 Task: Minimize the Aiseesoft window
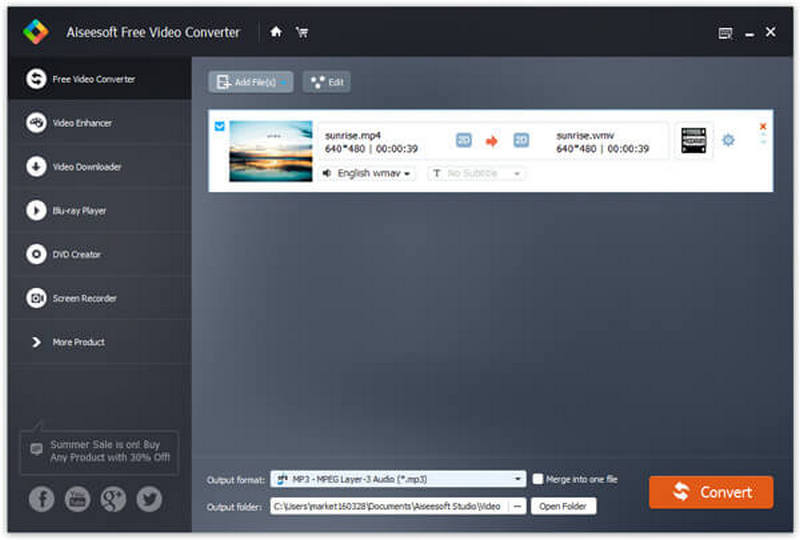(x=749, y=34)
